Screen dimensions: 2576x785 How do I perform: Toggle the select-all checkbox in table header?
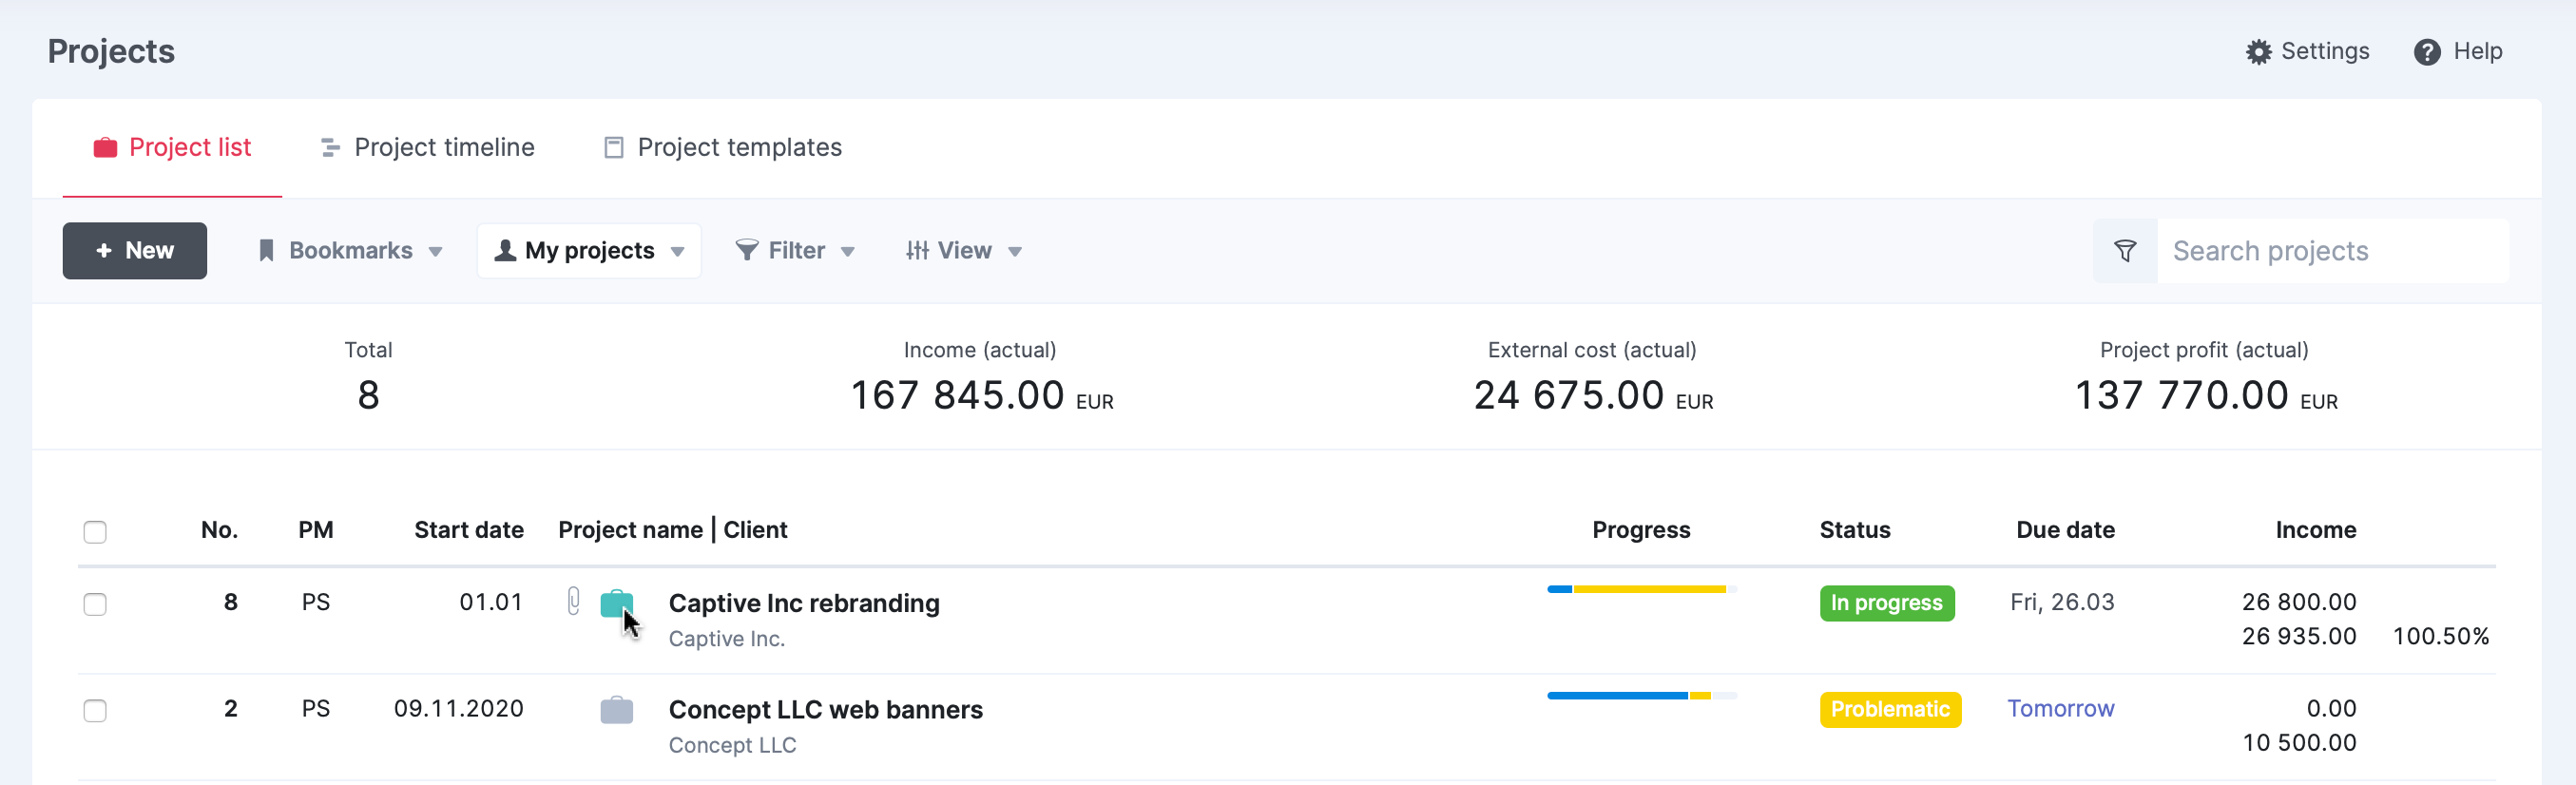click(x=95, y=531)
